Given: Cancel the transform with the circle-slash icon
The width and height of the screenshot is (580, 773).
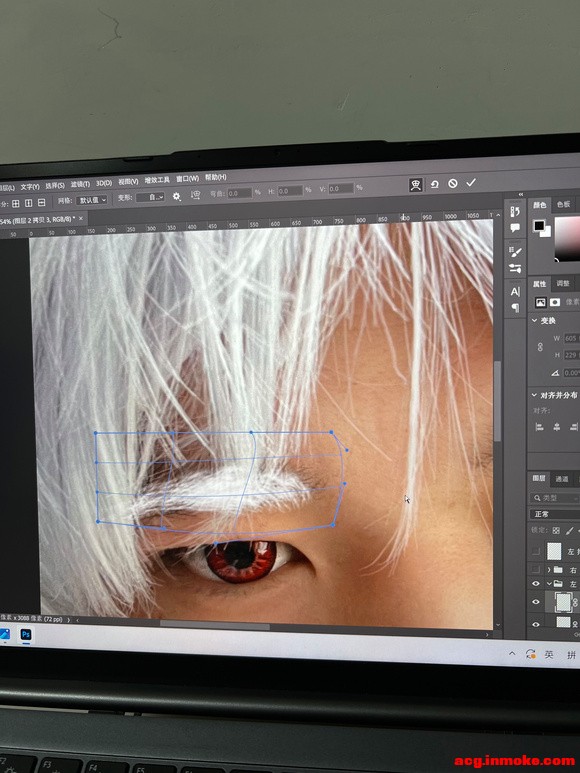Looking at the screenshot, I should 452,183.
